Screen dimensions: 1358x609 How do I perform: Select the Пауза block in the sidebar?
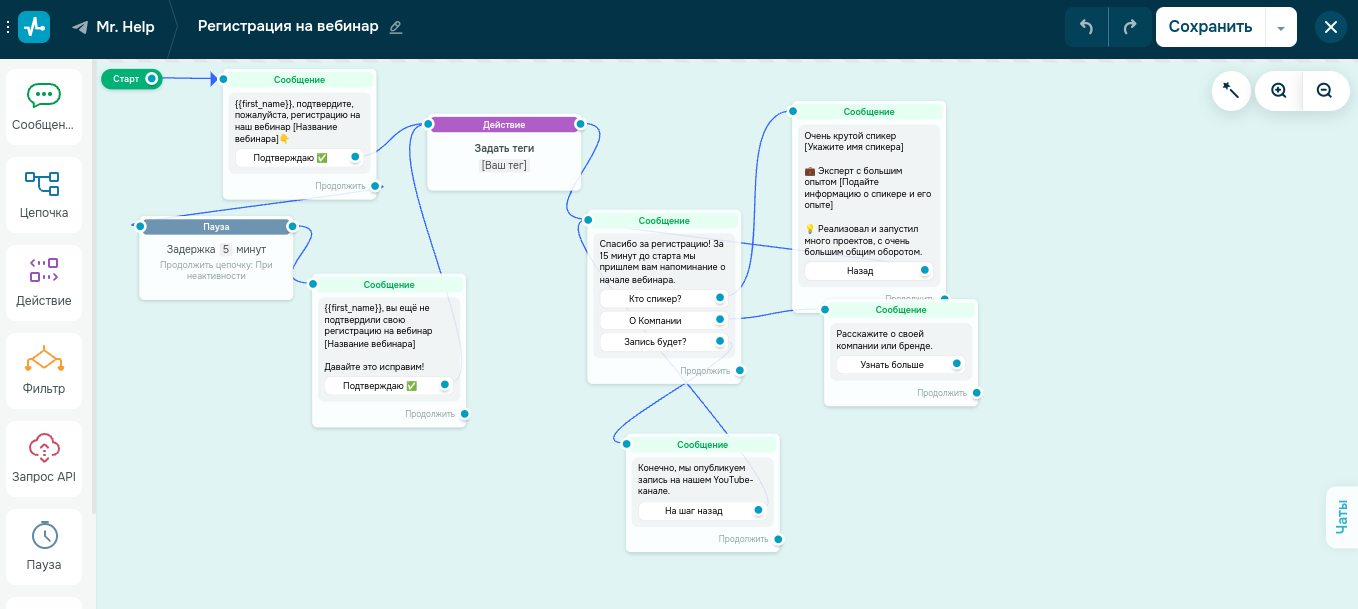click(x=43, y=545)
